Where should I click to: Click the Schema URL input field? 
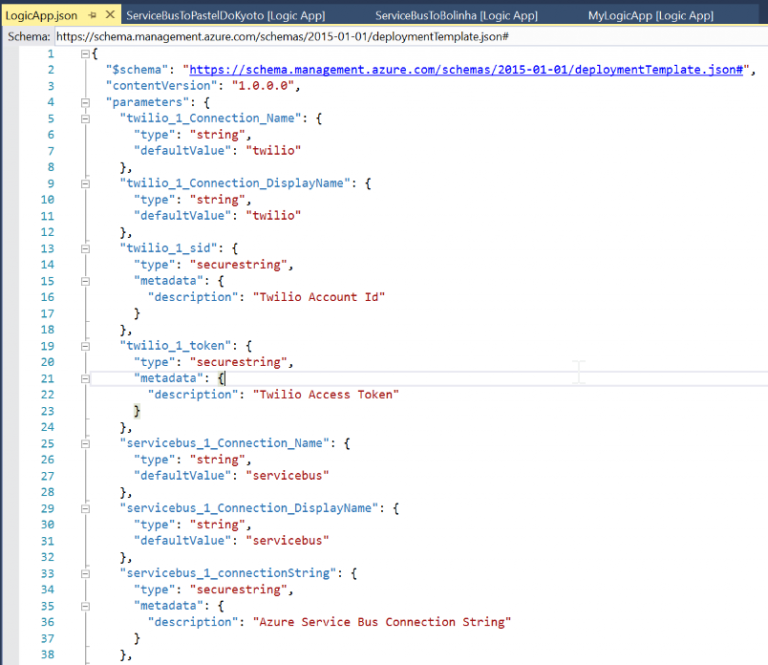[411, 36]
